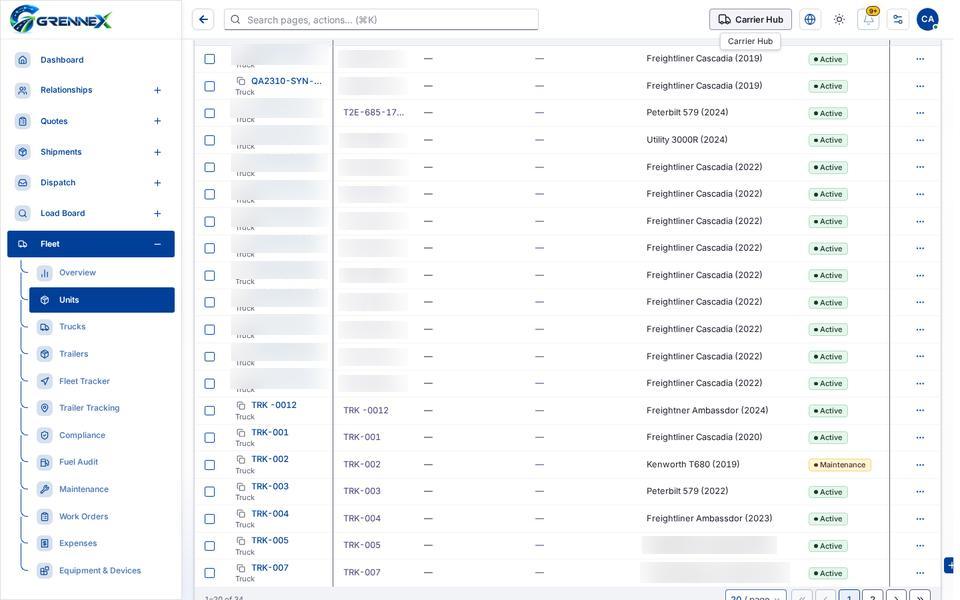Expand the Load Board section plus
The image size is (960, 600).
pyautogui.click(x=157, y=213)
